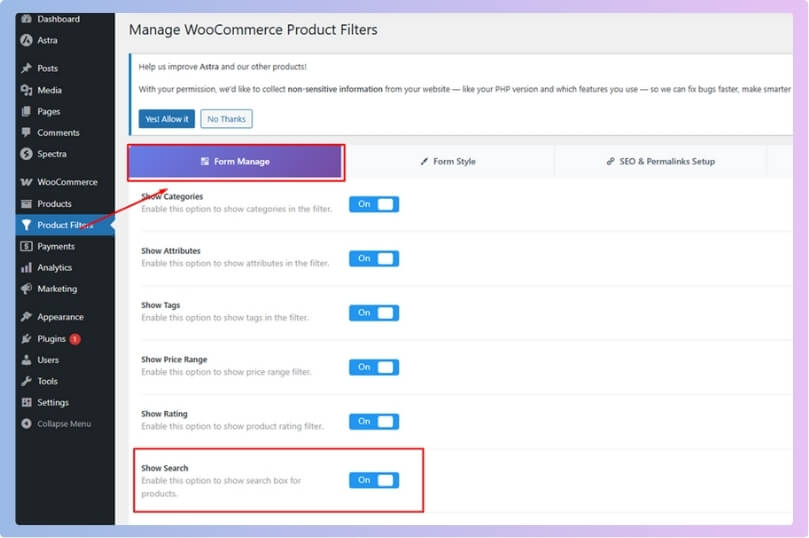
Task: Switch to the Form Style tab
Action: tap(448, 161)
